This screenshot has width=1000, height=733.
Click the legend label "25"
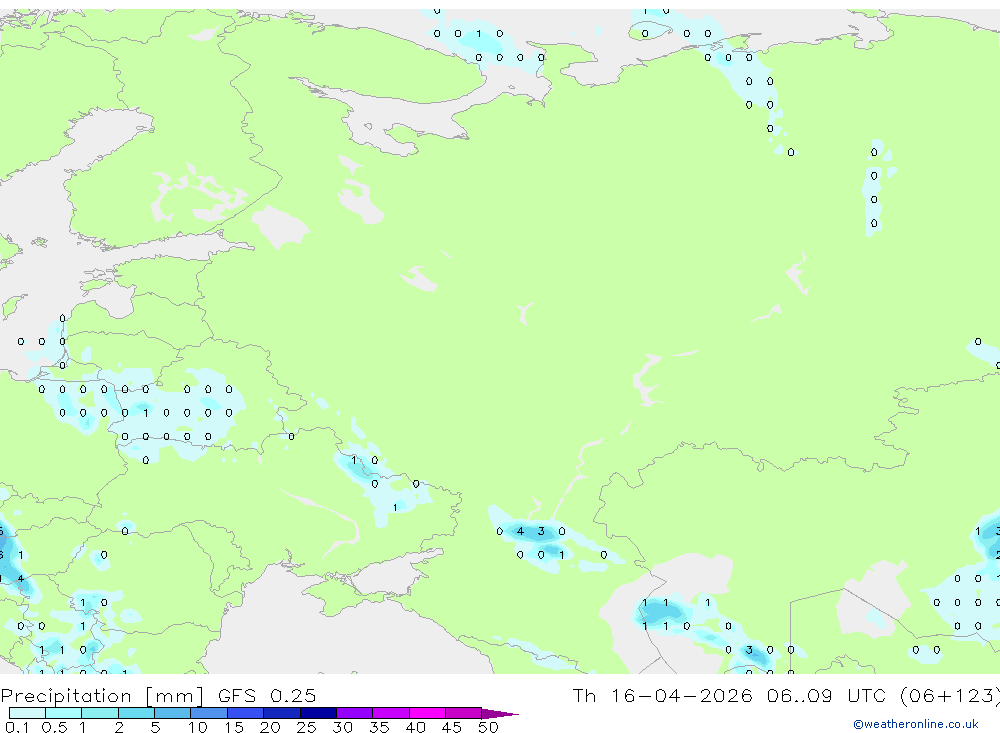pos(306,727)
